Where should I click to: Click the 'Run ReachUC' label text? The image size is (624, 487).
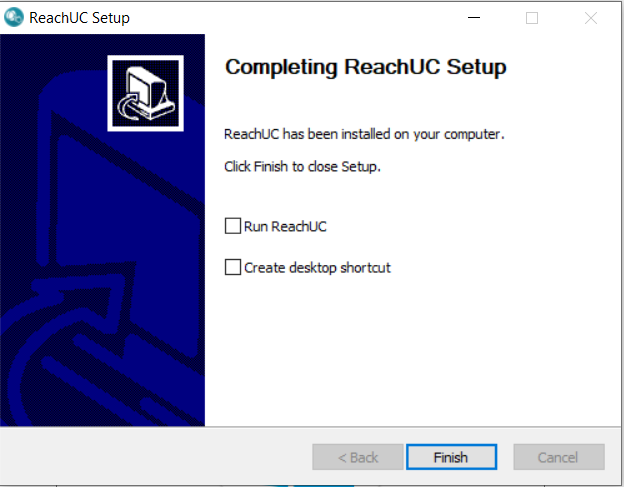[x=285, y=226]
